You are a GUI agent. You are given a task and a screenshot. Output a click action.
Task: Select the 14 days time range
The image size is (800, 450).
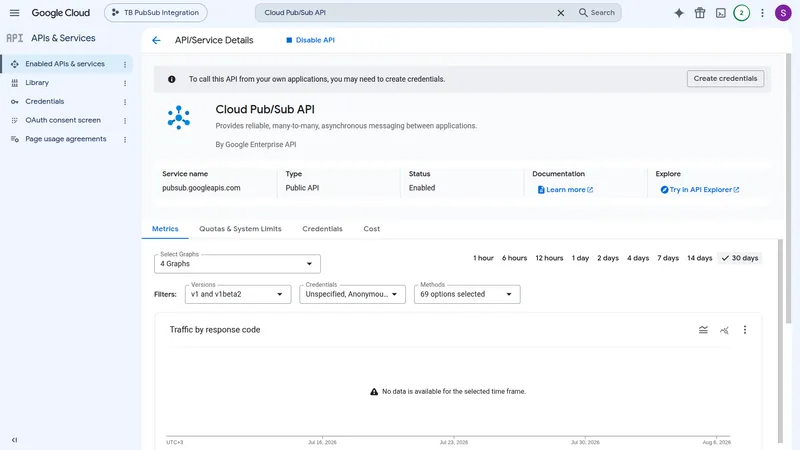point(699,258)
